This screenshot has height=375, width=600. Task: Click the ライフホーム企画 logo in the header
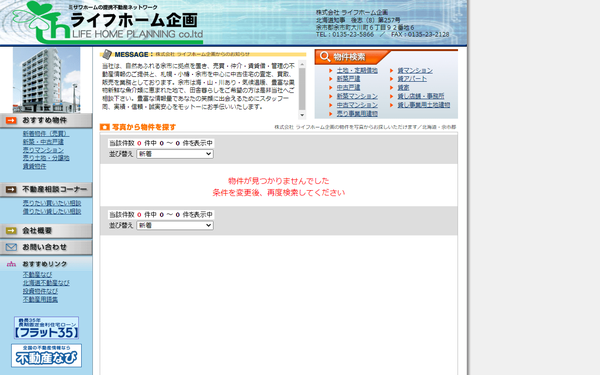107,22
